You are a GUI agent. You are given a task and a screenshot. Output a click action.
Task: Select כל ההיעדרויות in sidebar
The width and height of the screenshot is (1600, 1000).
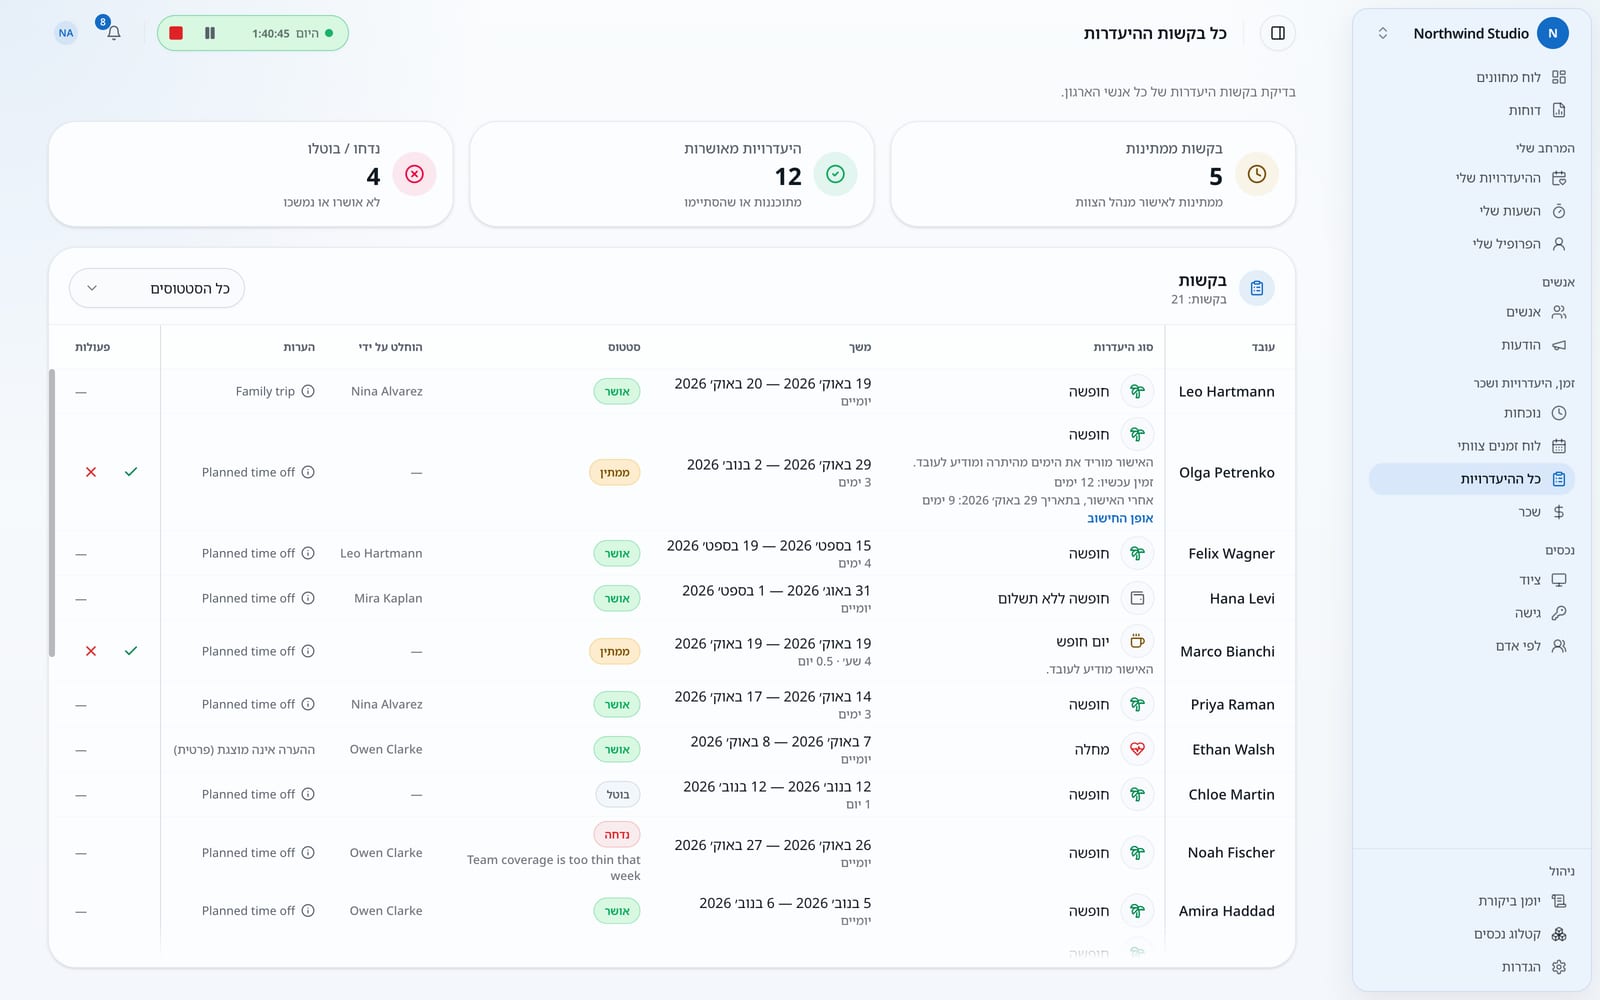[1471, 479]
